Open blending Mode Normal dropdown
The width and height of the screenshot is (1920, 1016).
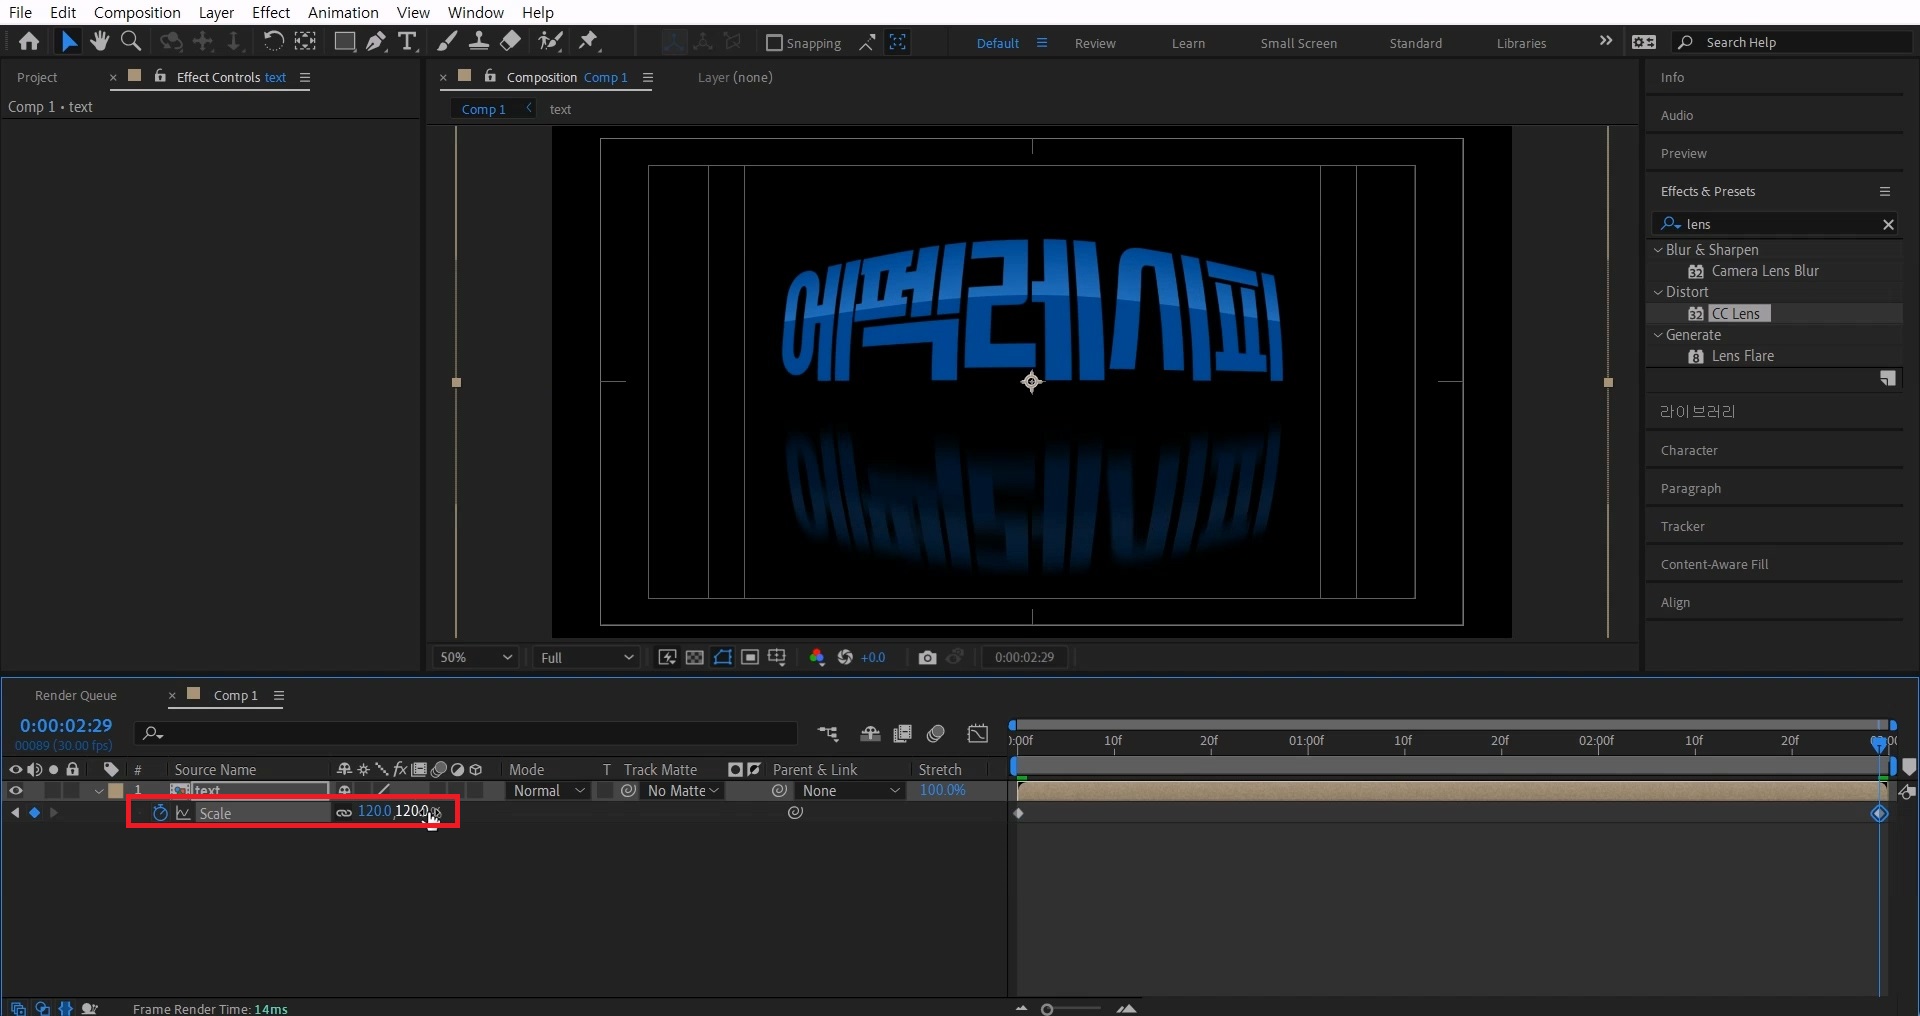coord(548,790)
